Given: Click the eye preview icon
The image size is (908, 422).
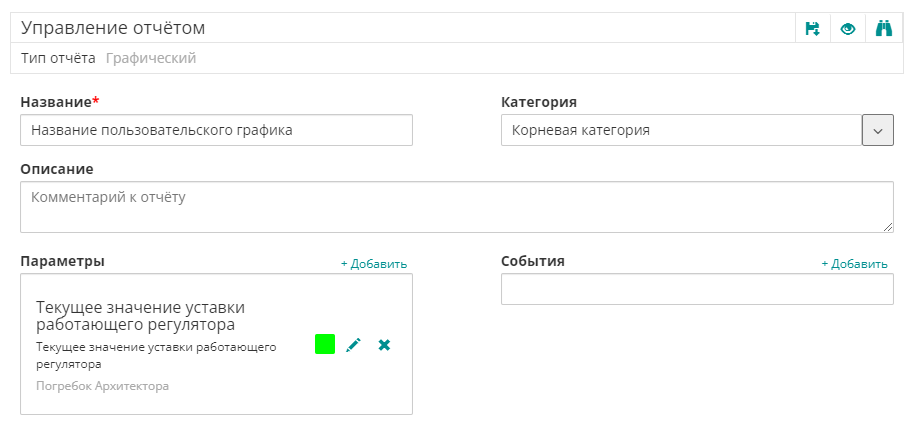Looking at the screenshot, I should (848, 29).
